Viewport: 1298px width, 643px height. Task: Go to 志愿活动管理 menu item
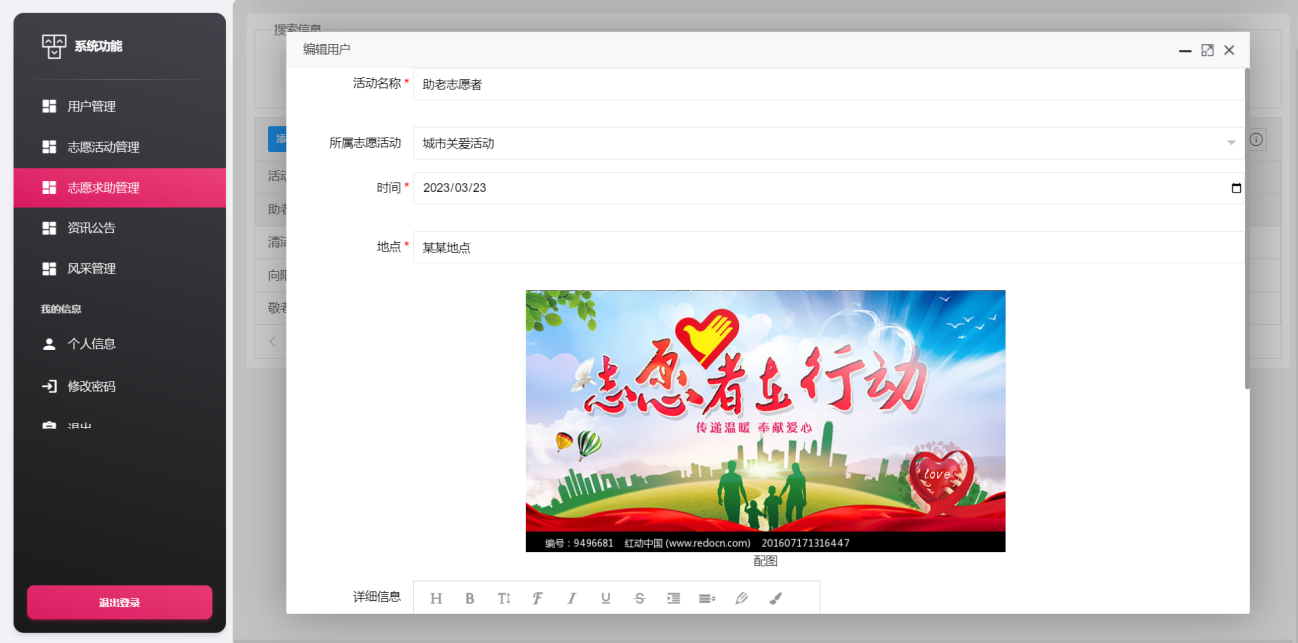[103, 147]
